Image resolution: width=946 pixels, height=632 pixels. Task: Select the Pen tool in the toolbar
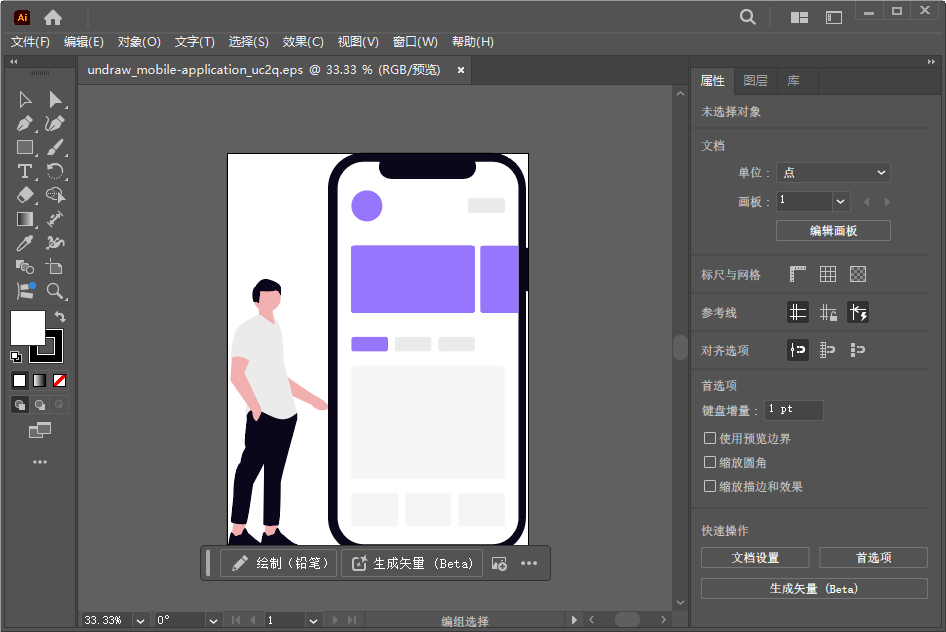[25, 123]
